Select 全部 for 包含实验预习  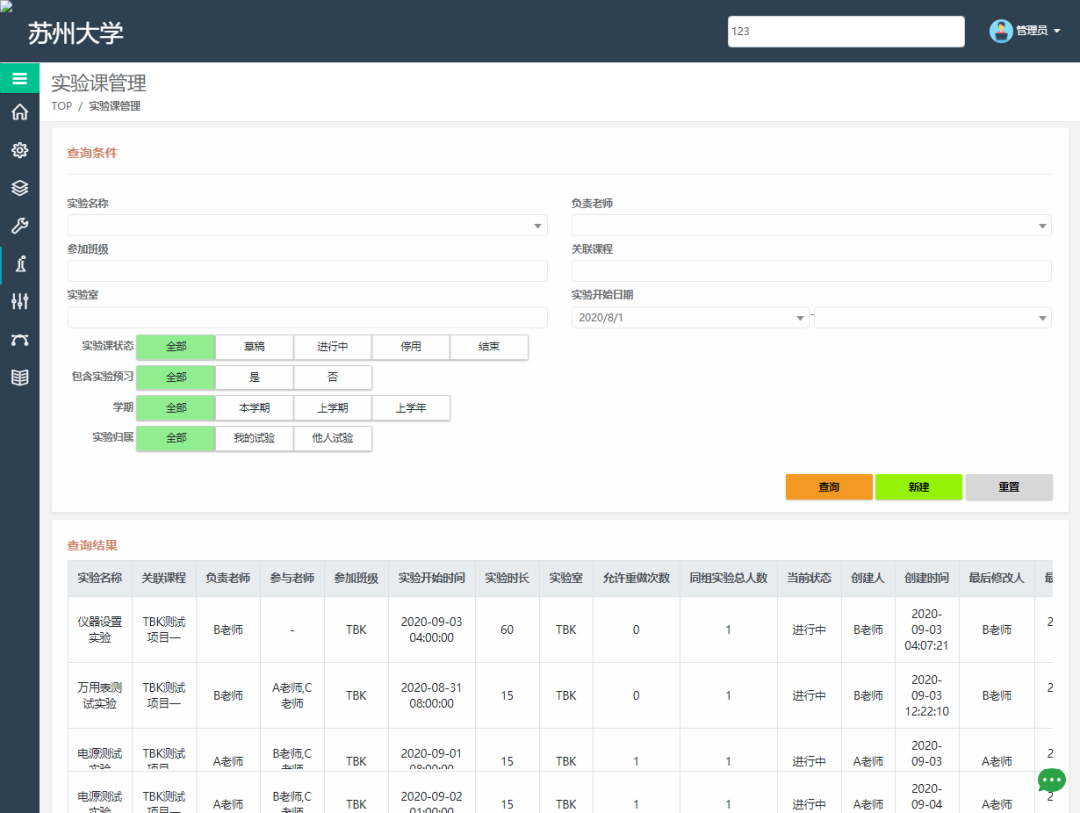[176, 377]
